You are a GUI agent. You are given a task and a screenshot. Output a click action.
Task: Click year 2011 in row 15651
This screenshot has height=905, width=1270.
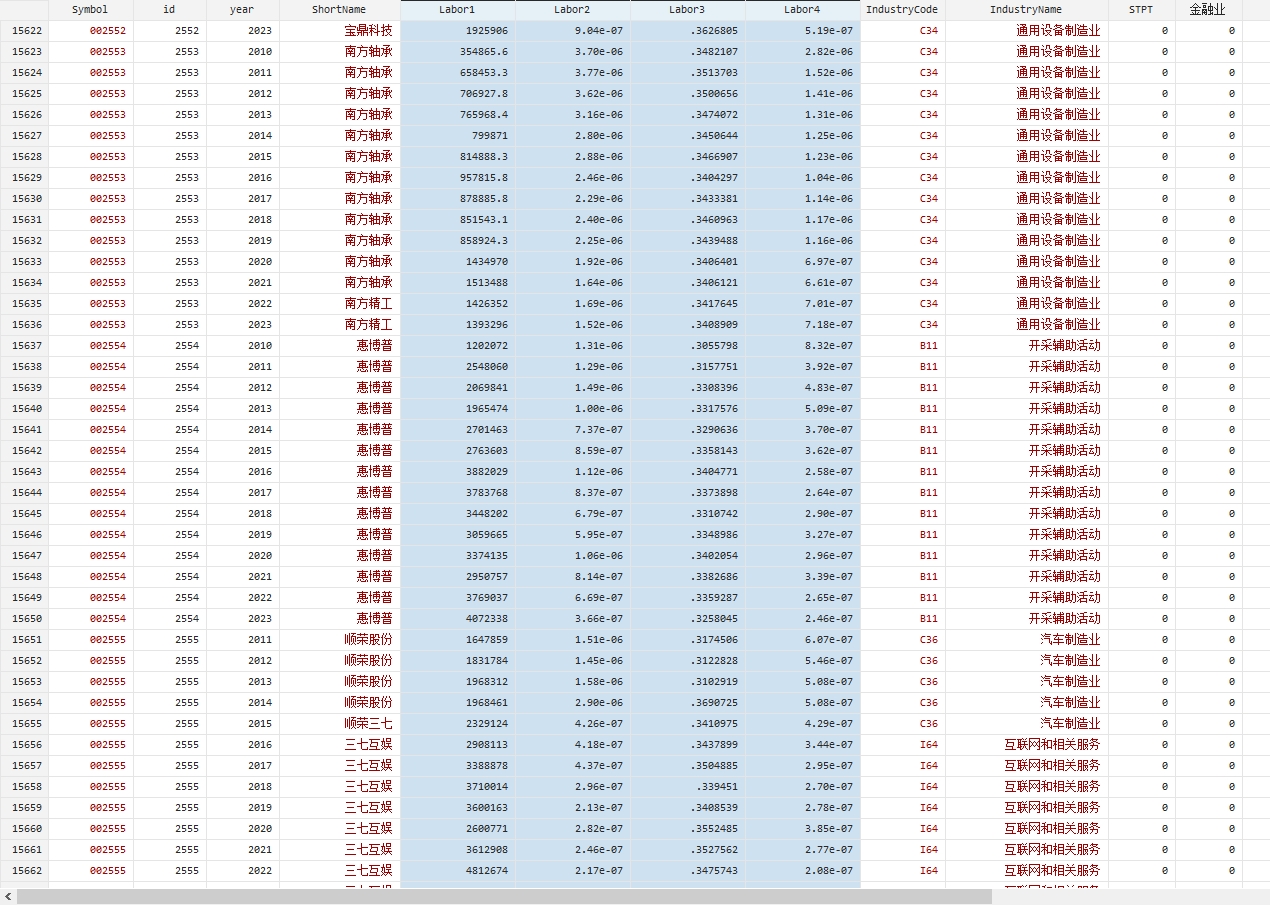coord(259,640)
